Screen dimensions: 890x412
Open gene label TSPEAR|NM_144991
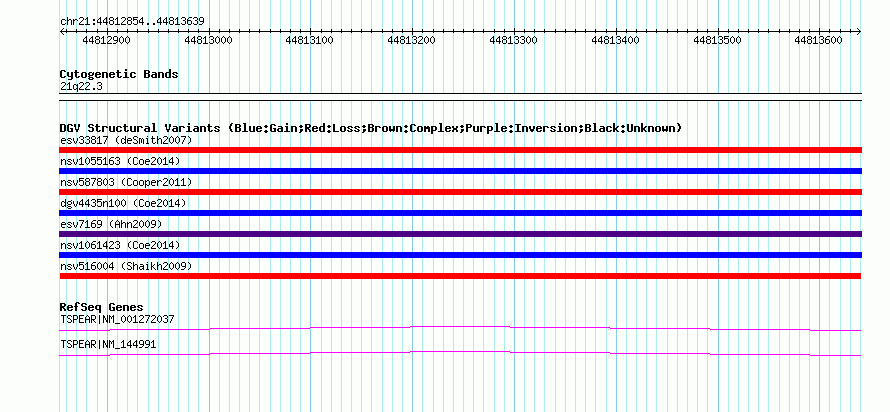click(x=108, y=344)
